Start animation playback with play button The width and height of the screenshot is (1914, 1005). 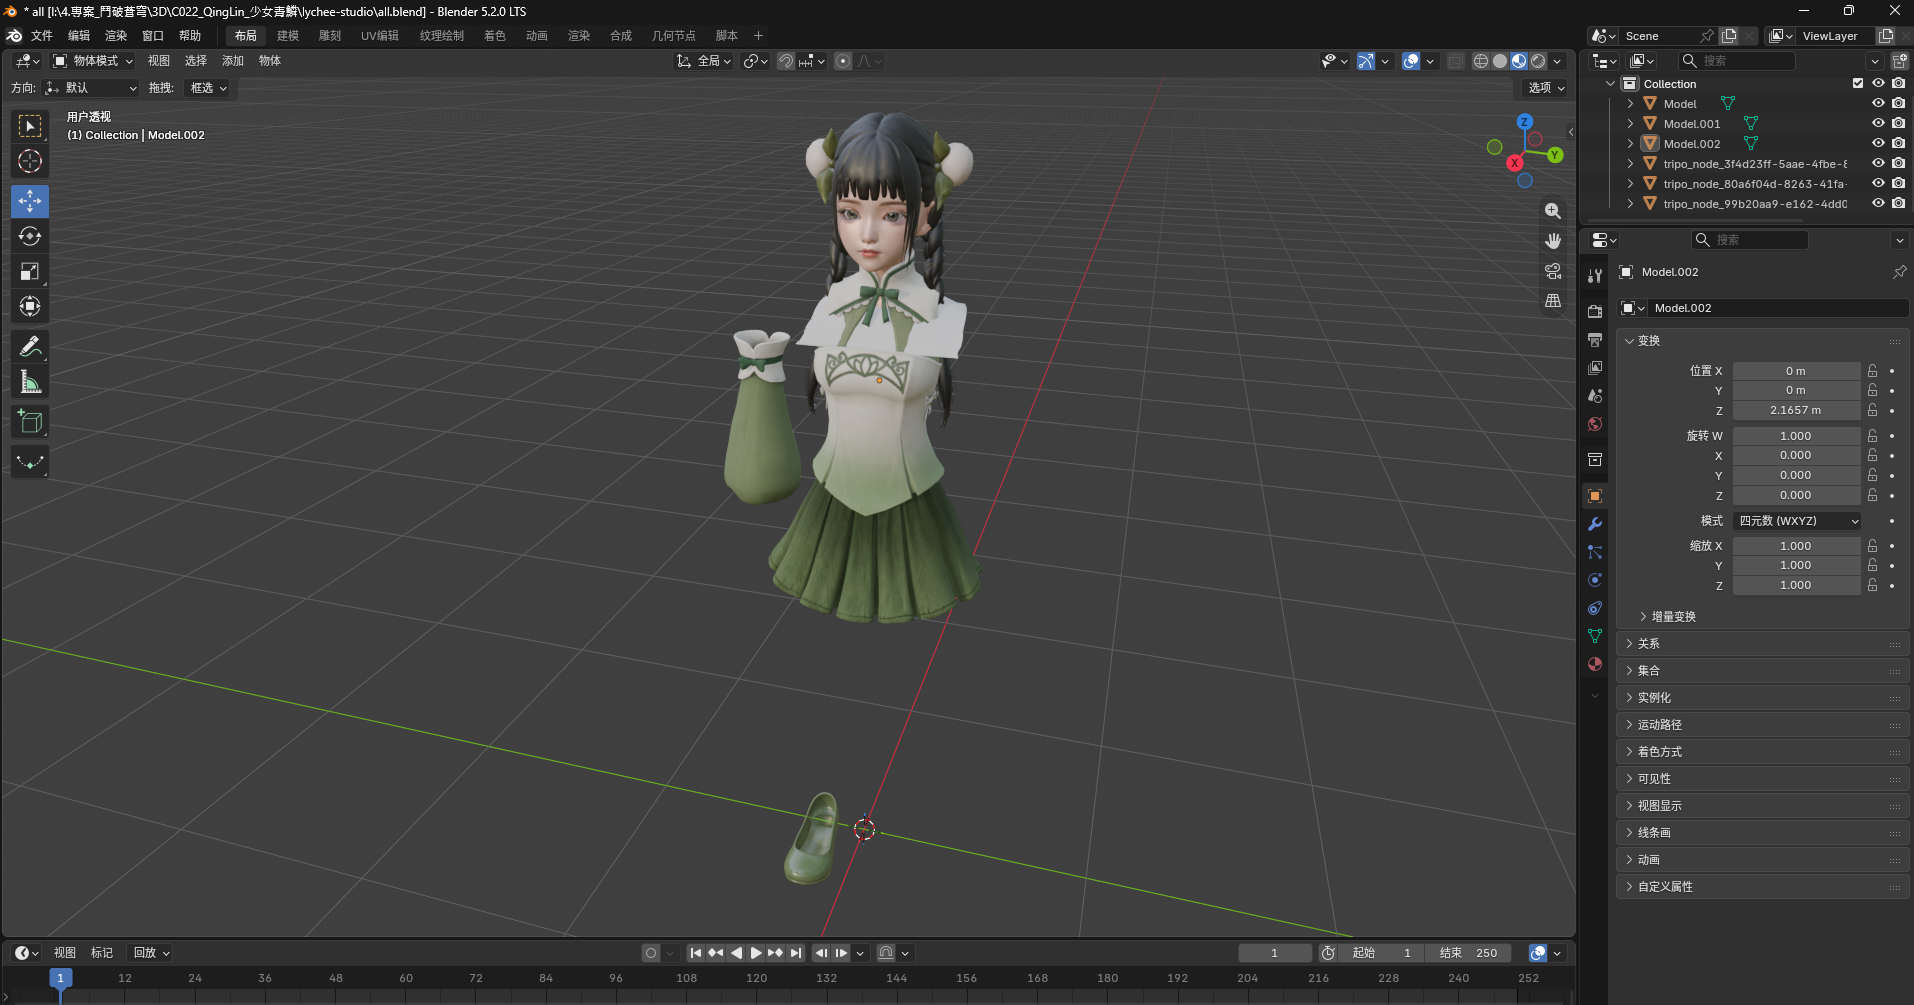coord(756,953)
